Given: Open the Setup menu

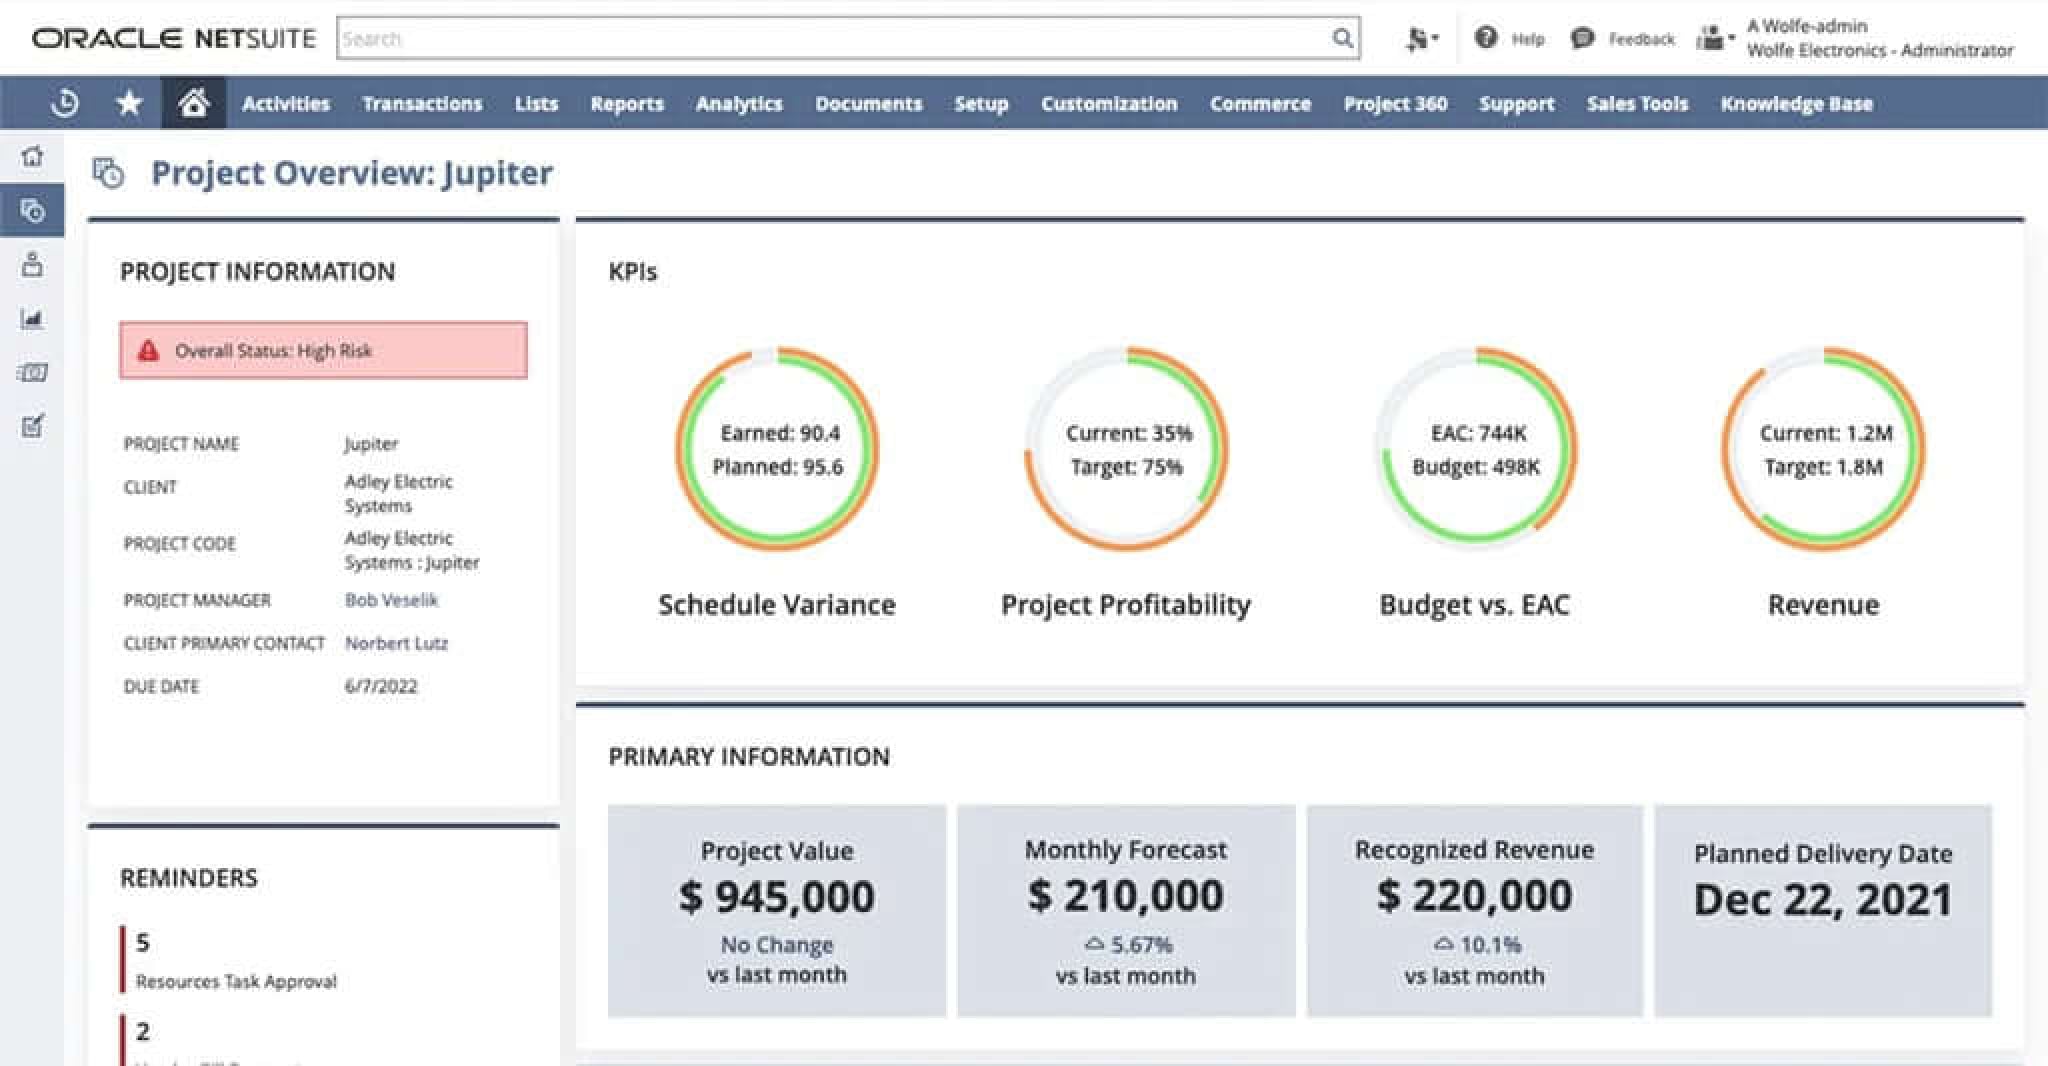Looking at the screenshot, I should point(981,103).
